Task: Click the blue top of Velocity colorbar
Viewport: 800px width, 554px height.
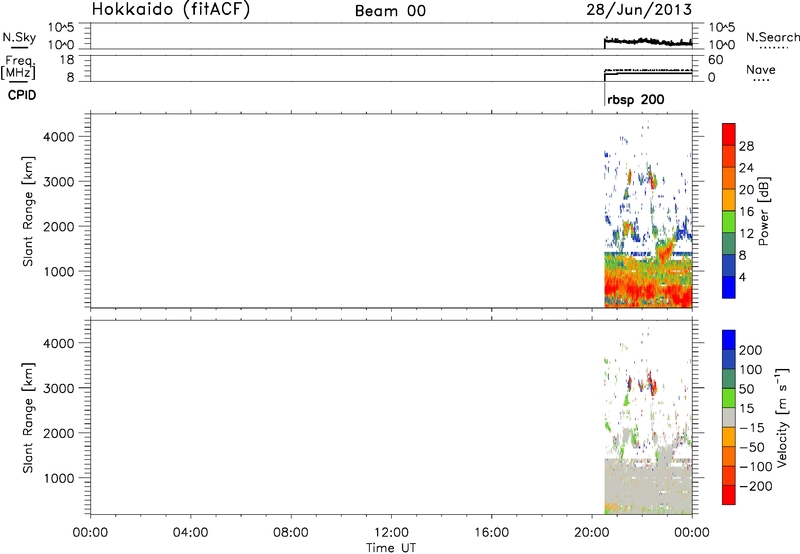Action: click(729, 340)
